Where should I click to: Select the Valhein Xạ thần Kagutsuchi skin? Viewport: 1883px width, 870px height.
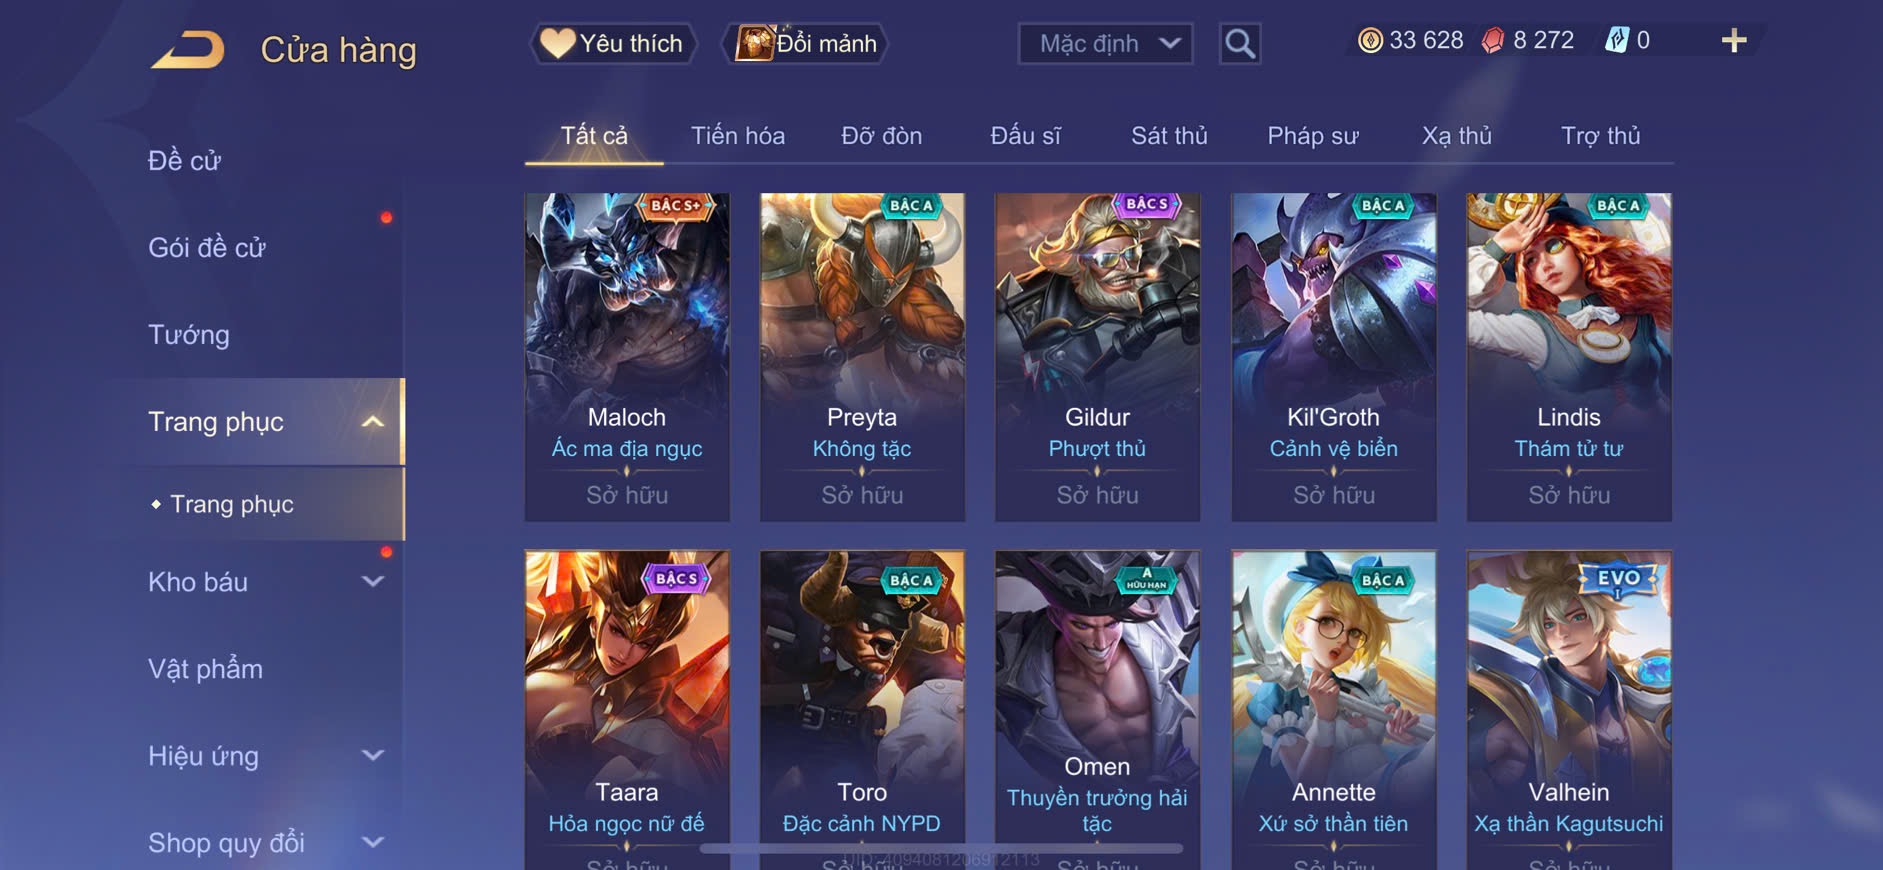pos(1569,710)
